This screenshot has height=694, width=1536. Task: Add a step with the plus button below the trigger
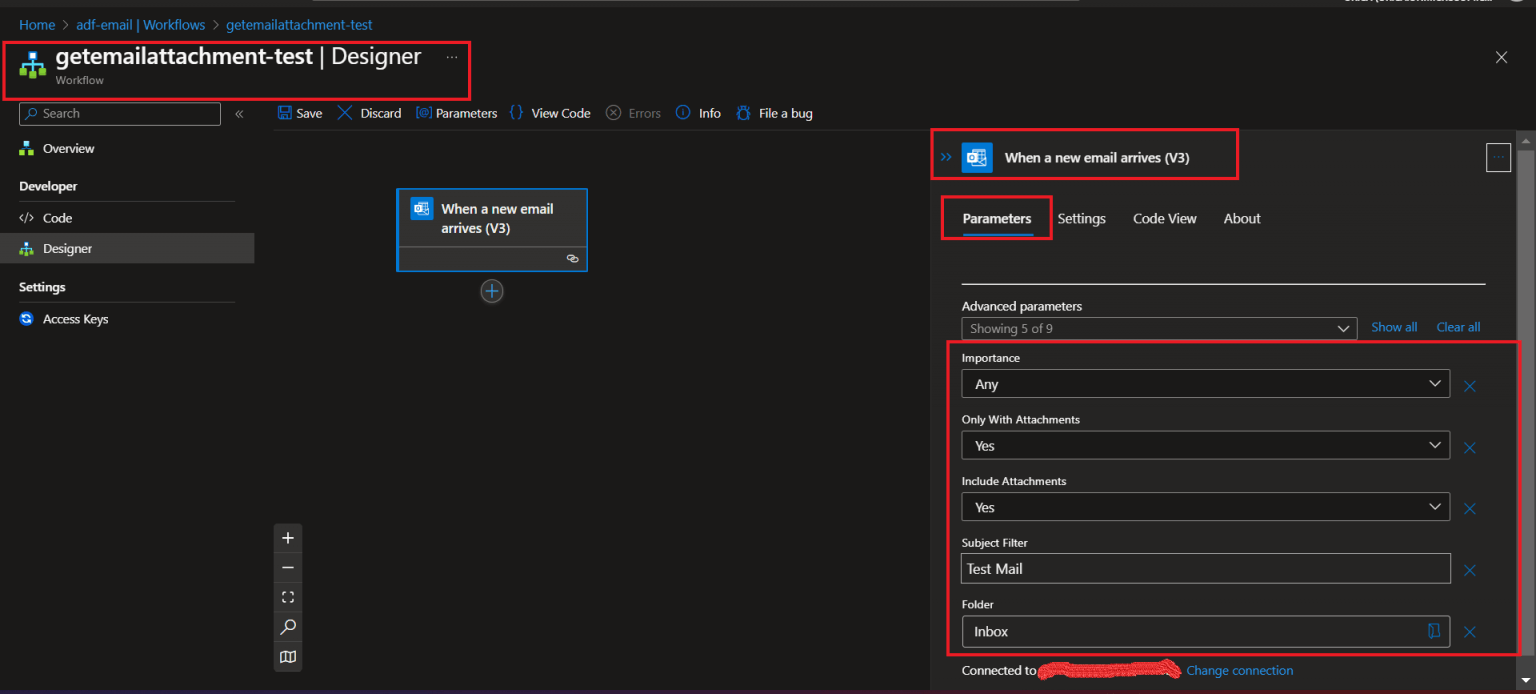coord(492,291)
